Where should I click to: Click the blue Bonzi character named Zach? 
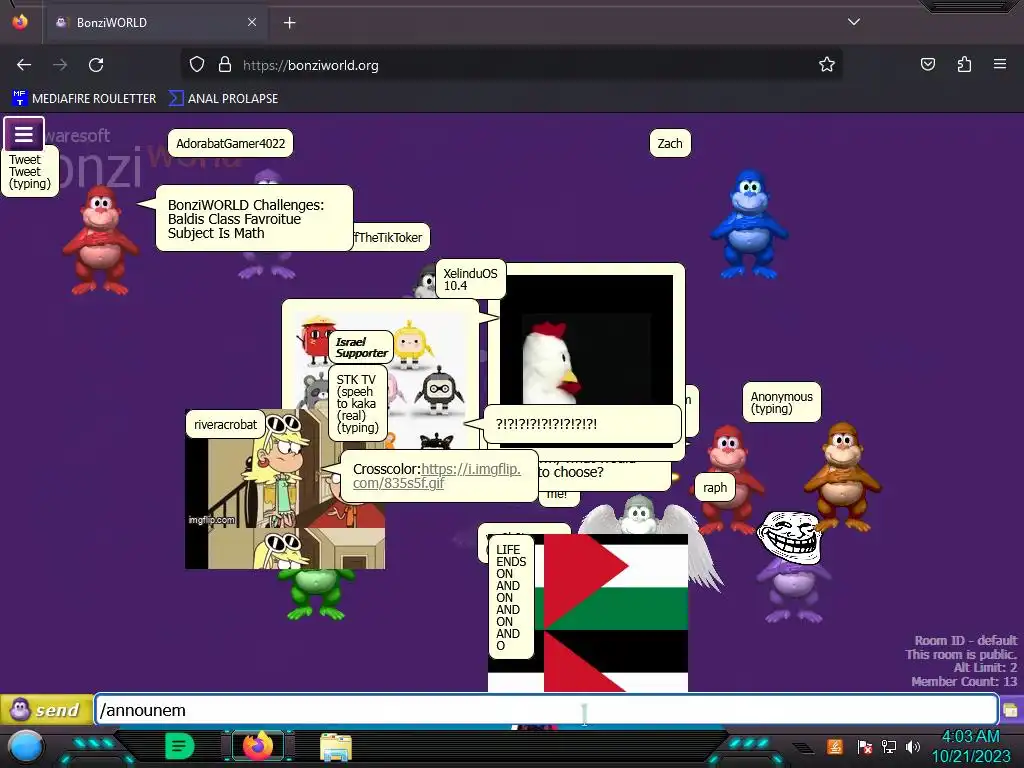pyautogui.click(x=749, y=224)
